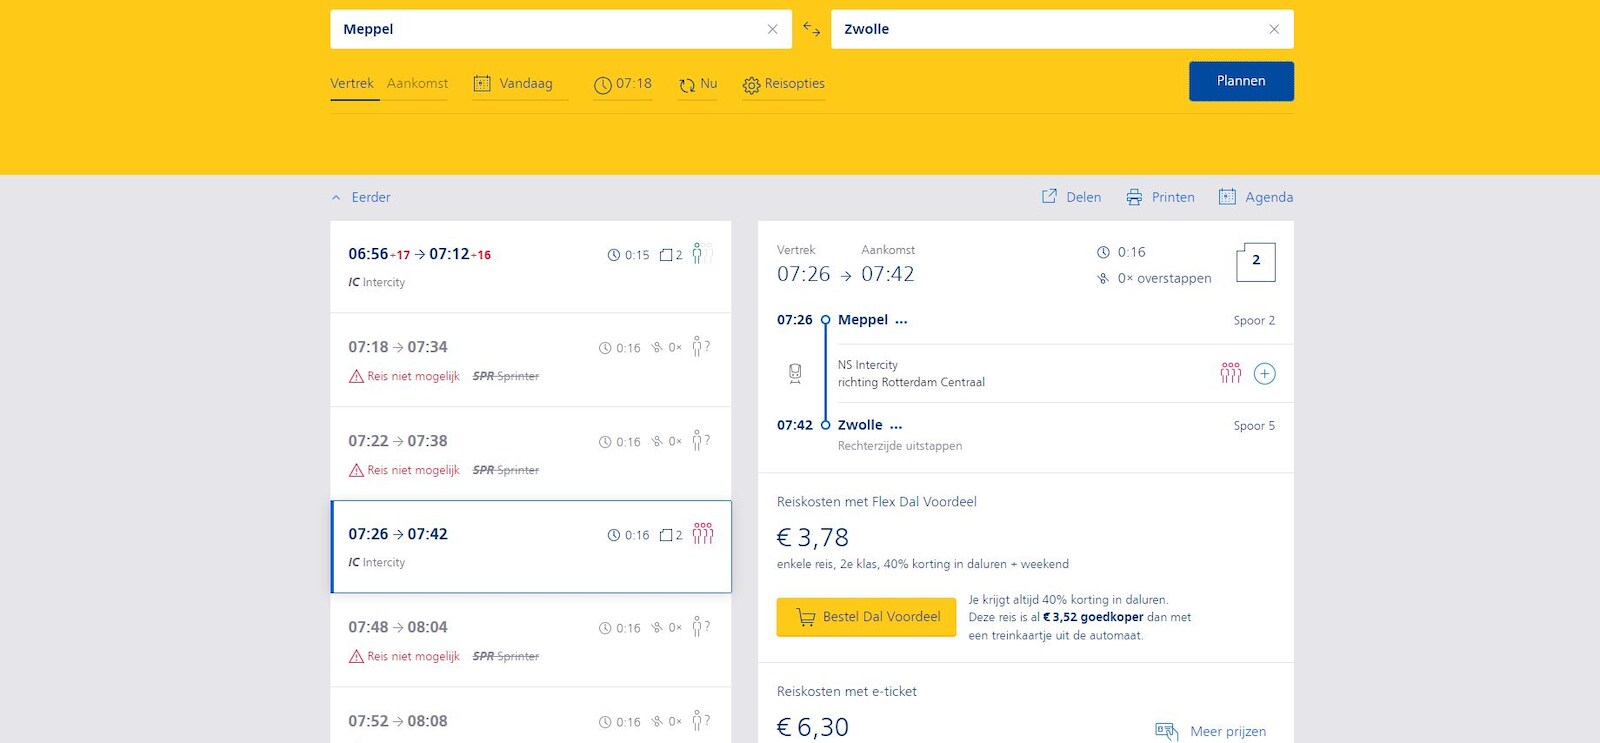Open Meer prijzen link
1600x743 pixels.
pos(1227,731)
